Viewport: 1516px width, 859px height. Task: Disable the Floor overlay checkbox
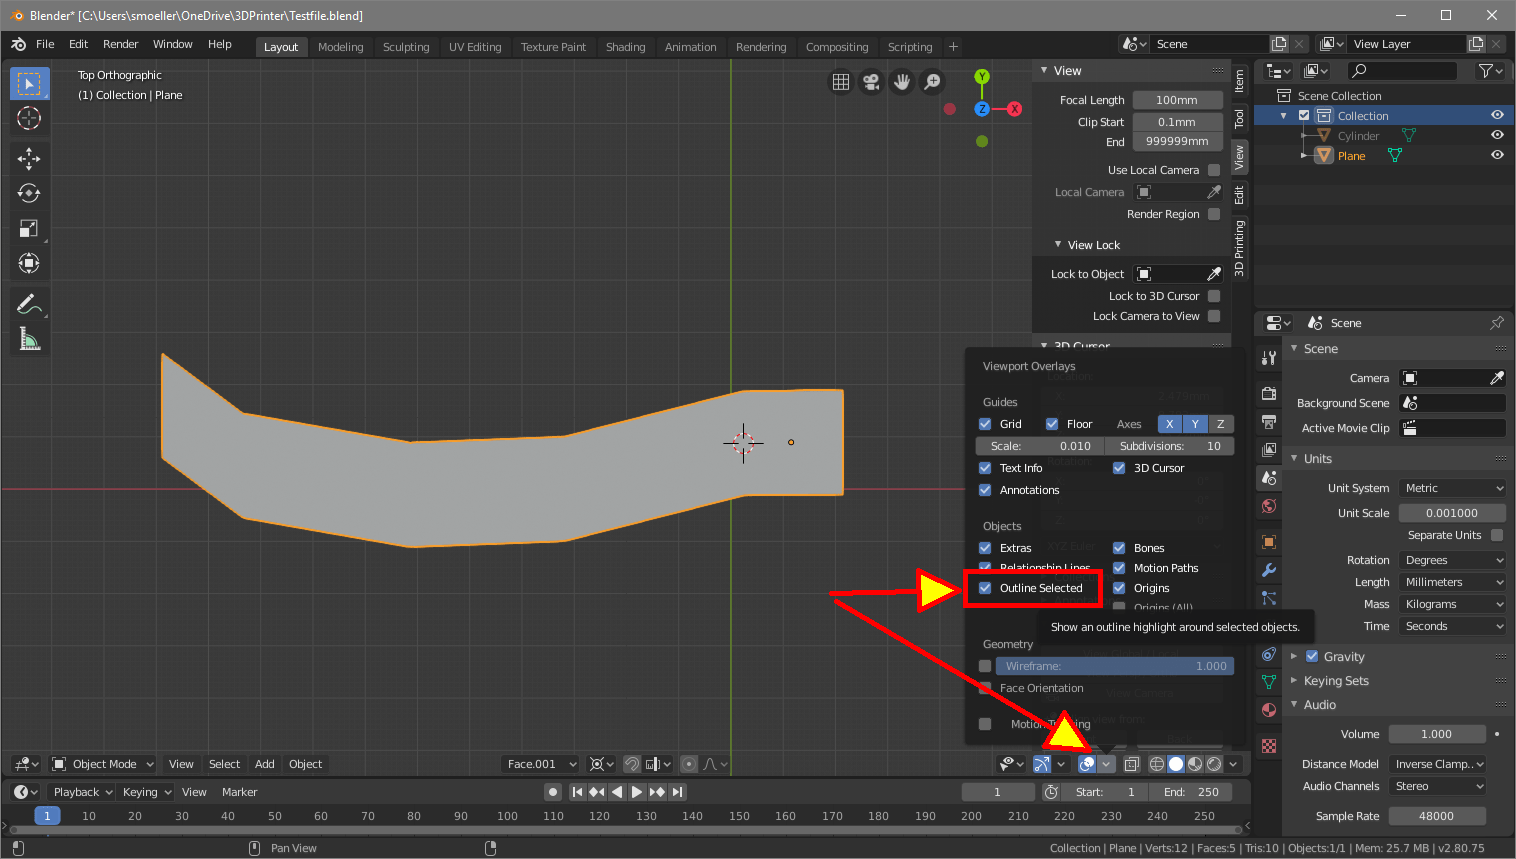pos(1053,423)
